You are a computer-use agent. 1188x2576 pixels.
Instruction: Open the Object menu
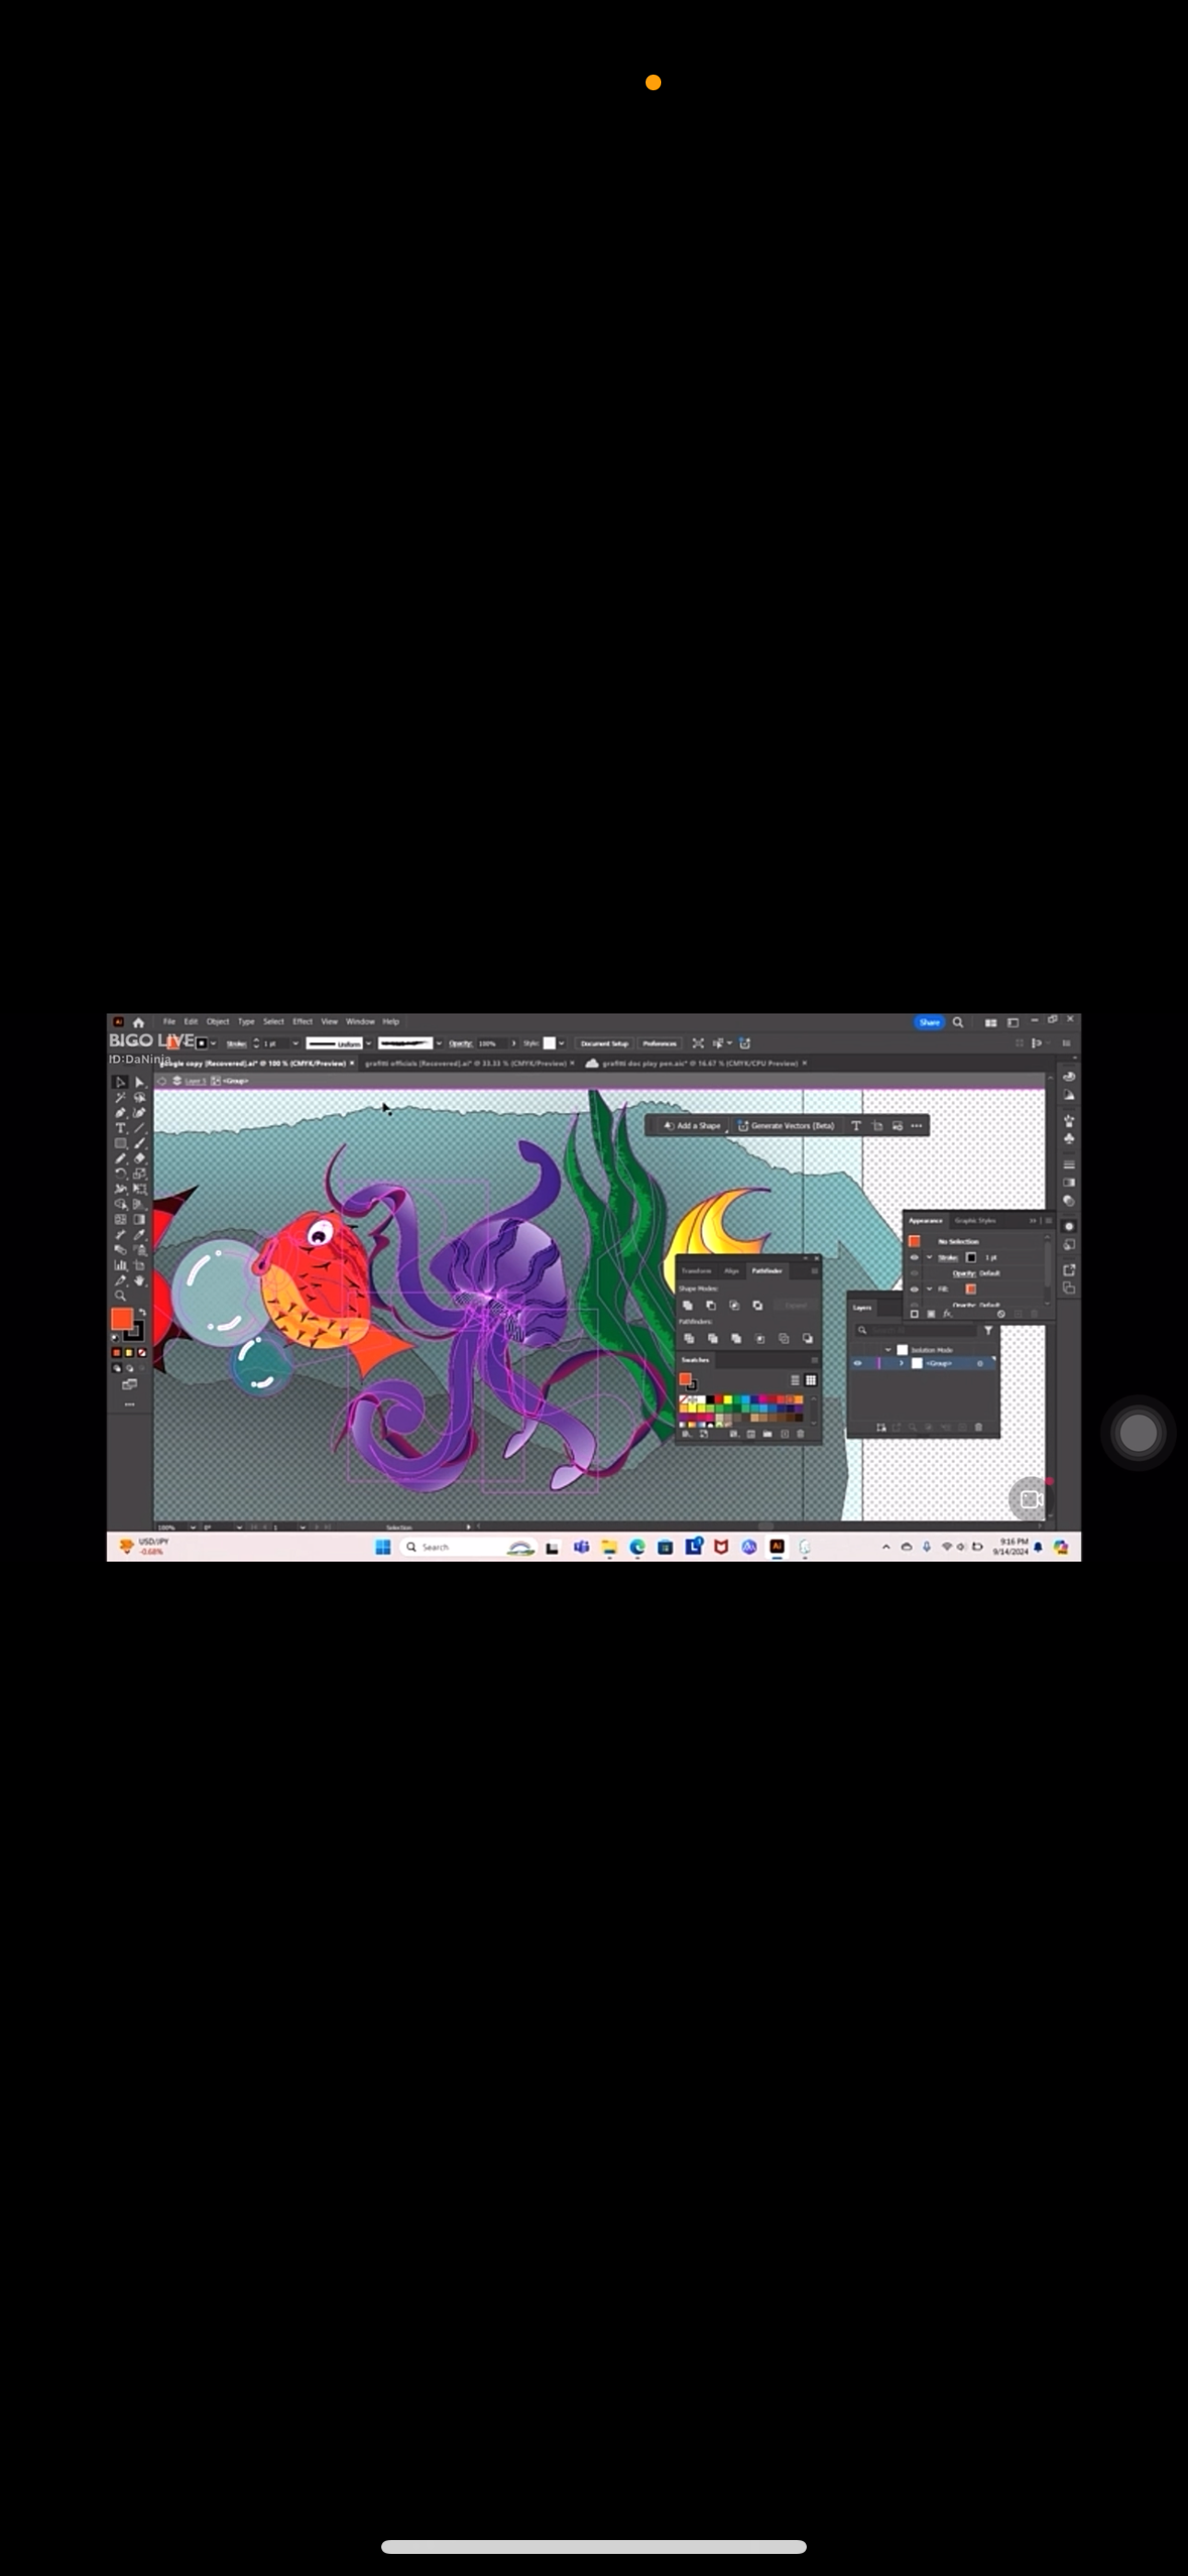click(218, 1022)
